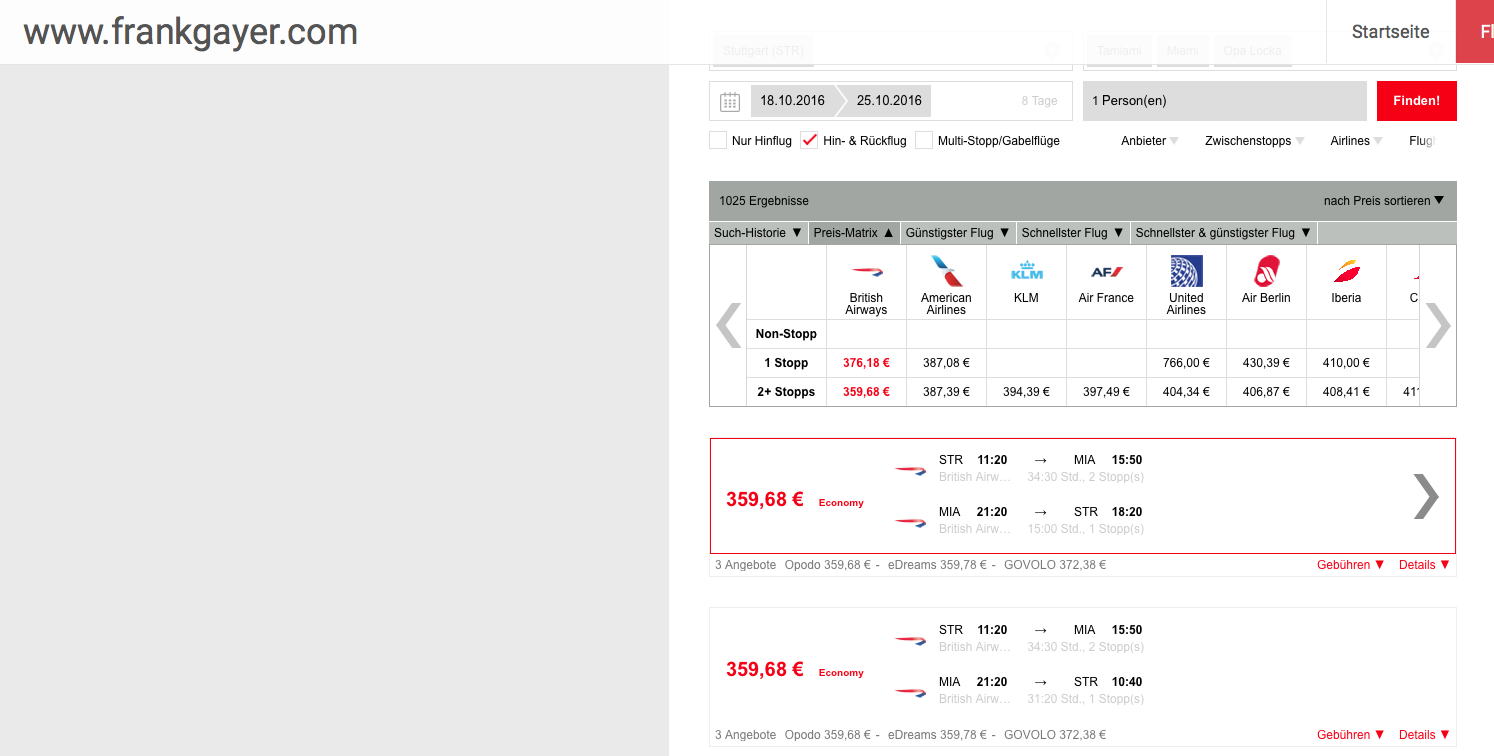The image size is (1494, 756).
Task: Click airline logo of return arriving 18:20
Action: click(910, 521)
